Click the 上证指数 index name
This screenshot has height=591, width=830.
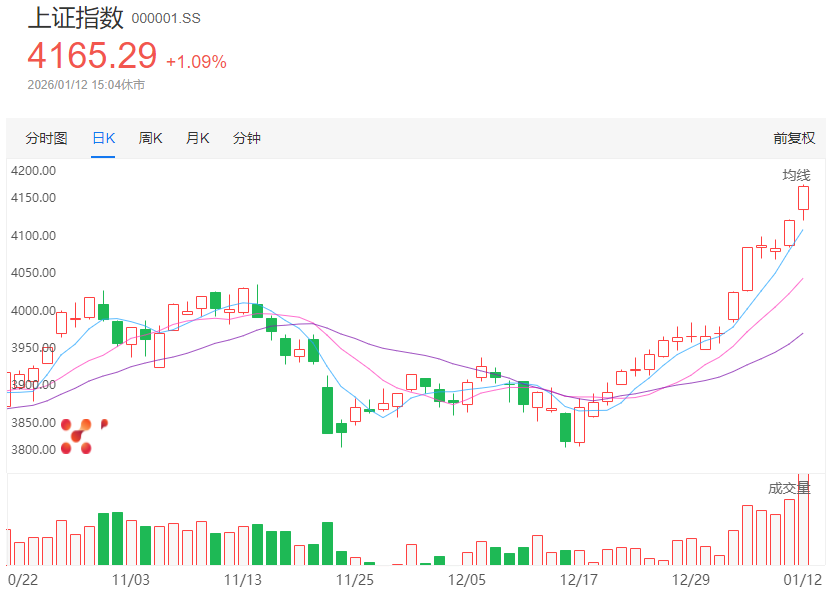pos(75,17)
